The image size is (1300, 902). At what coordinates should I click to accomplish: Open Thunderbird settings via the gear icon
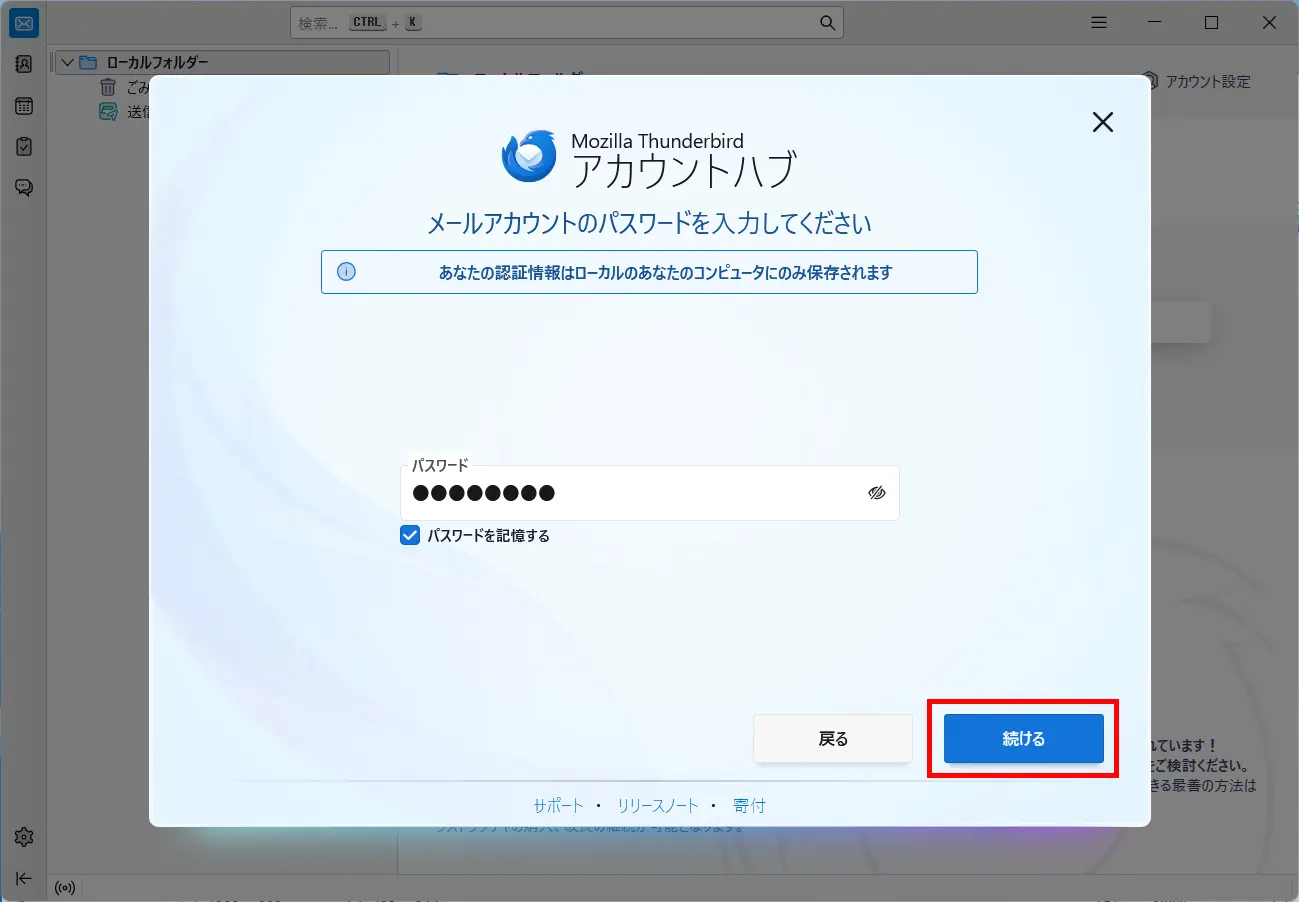tap(23, 837)
